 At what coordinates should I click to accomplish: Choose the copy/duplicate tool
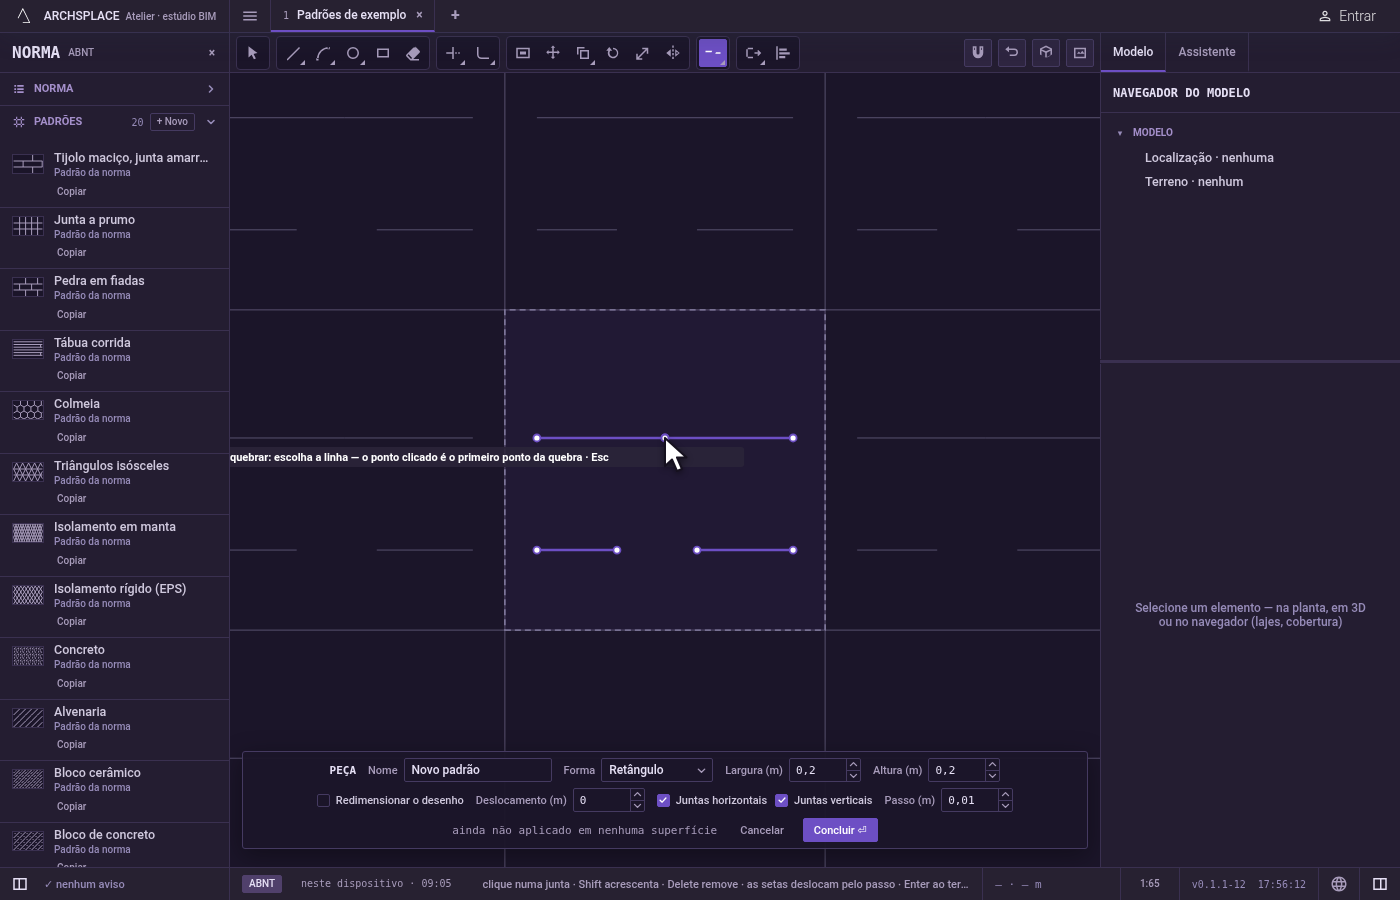(x=583, y=53)
